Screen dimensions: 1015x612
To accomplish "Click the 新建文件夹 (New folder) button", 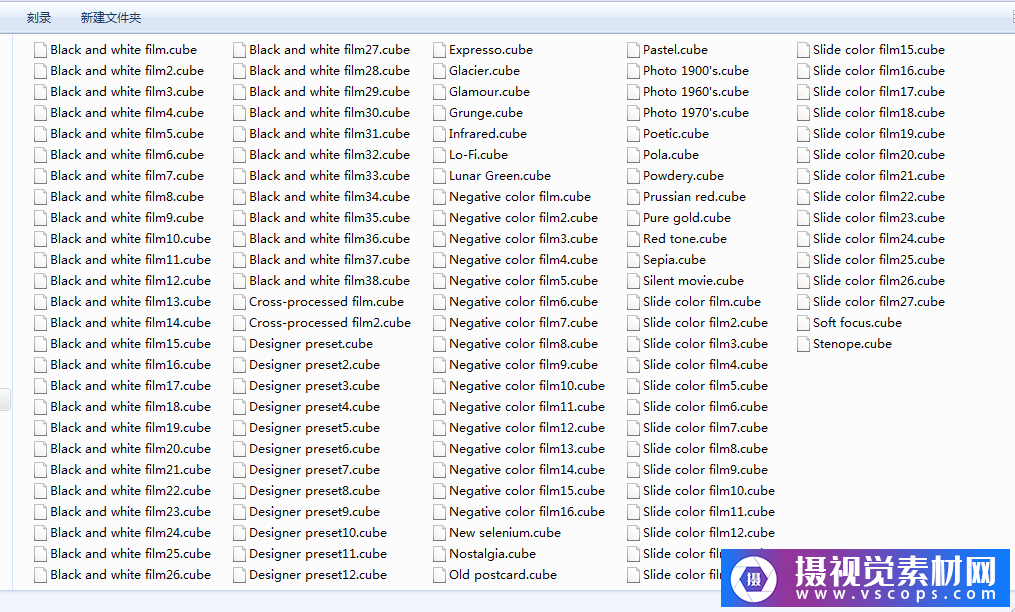I will click(x=111, y=18).
